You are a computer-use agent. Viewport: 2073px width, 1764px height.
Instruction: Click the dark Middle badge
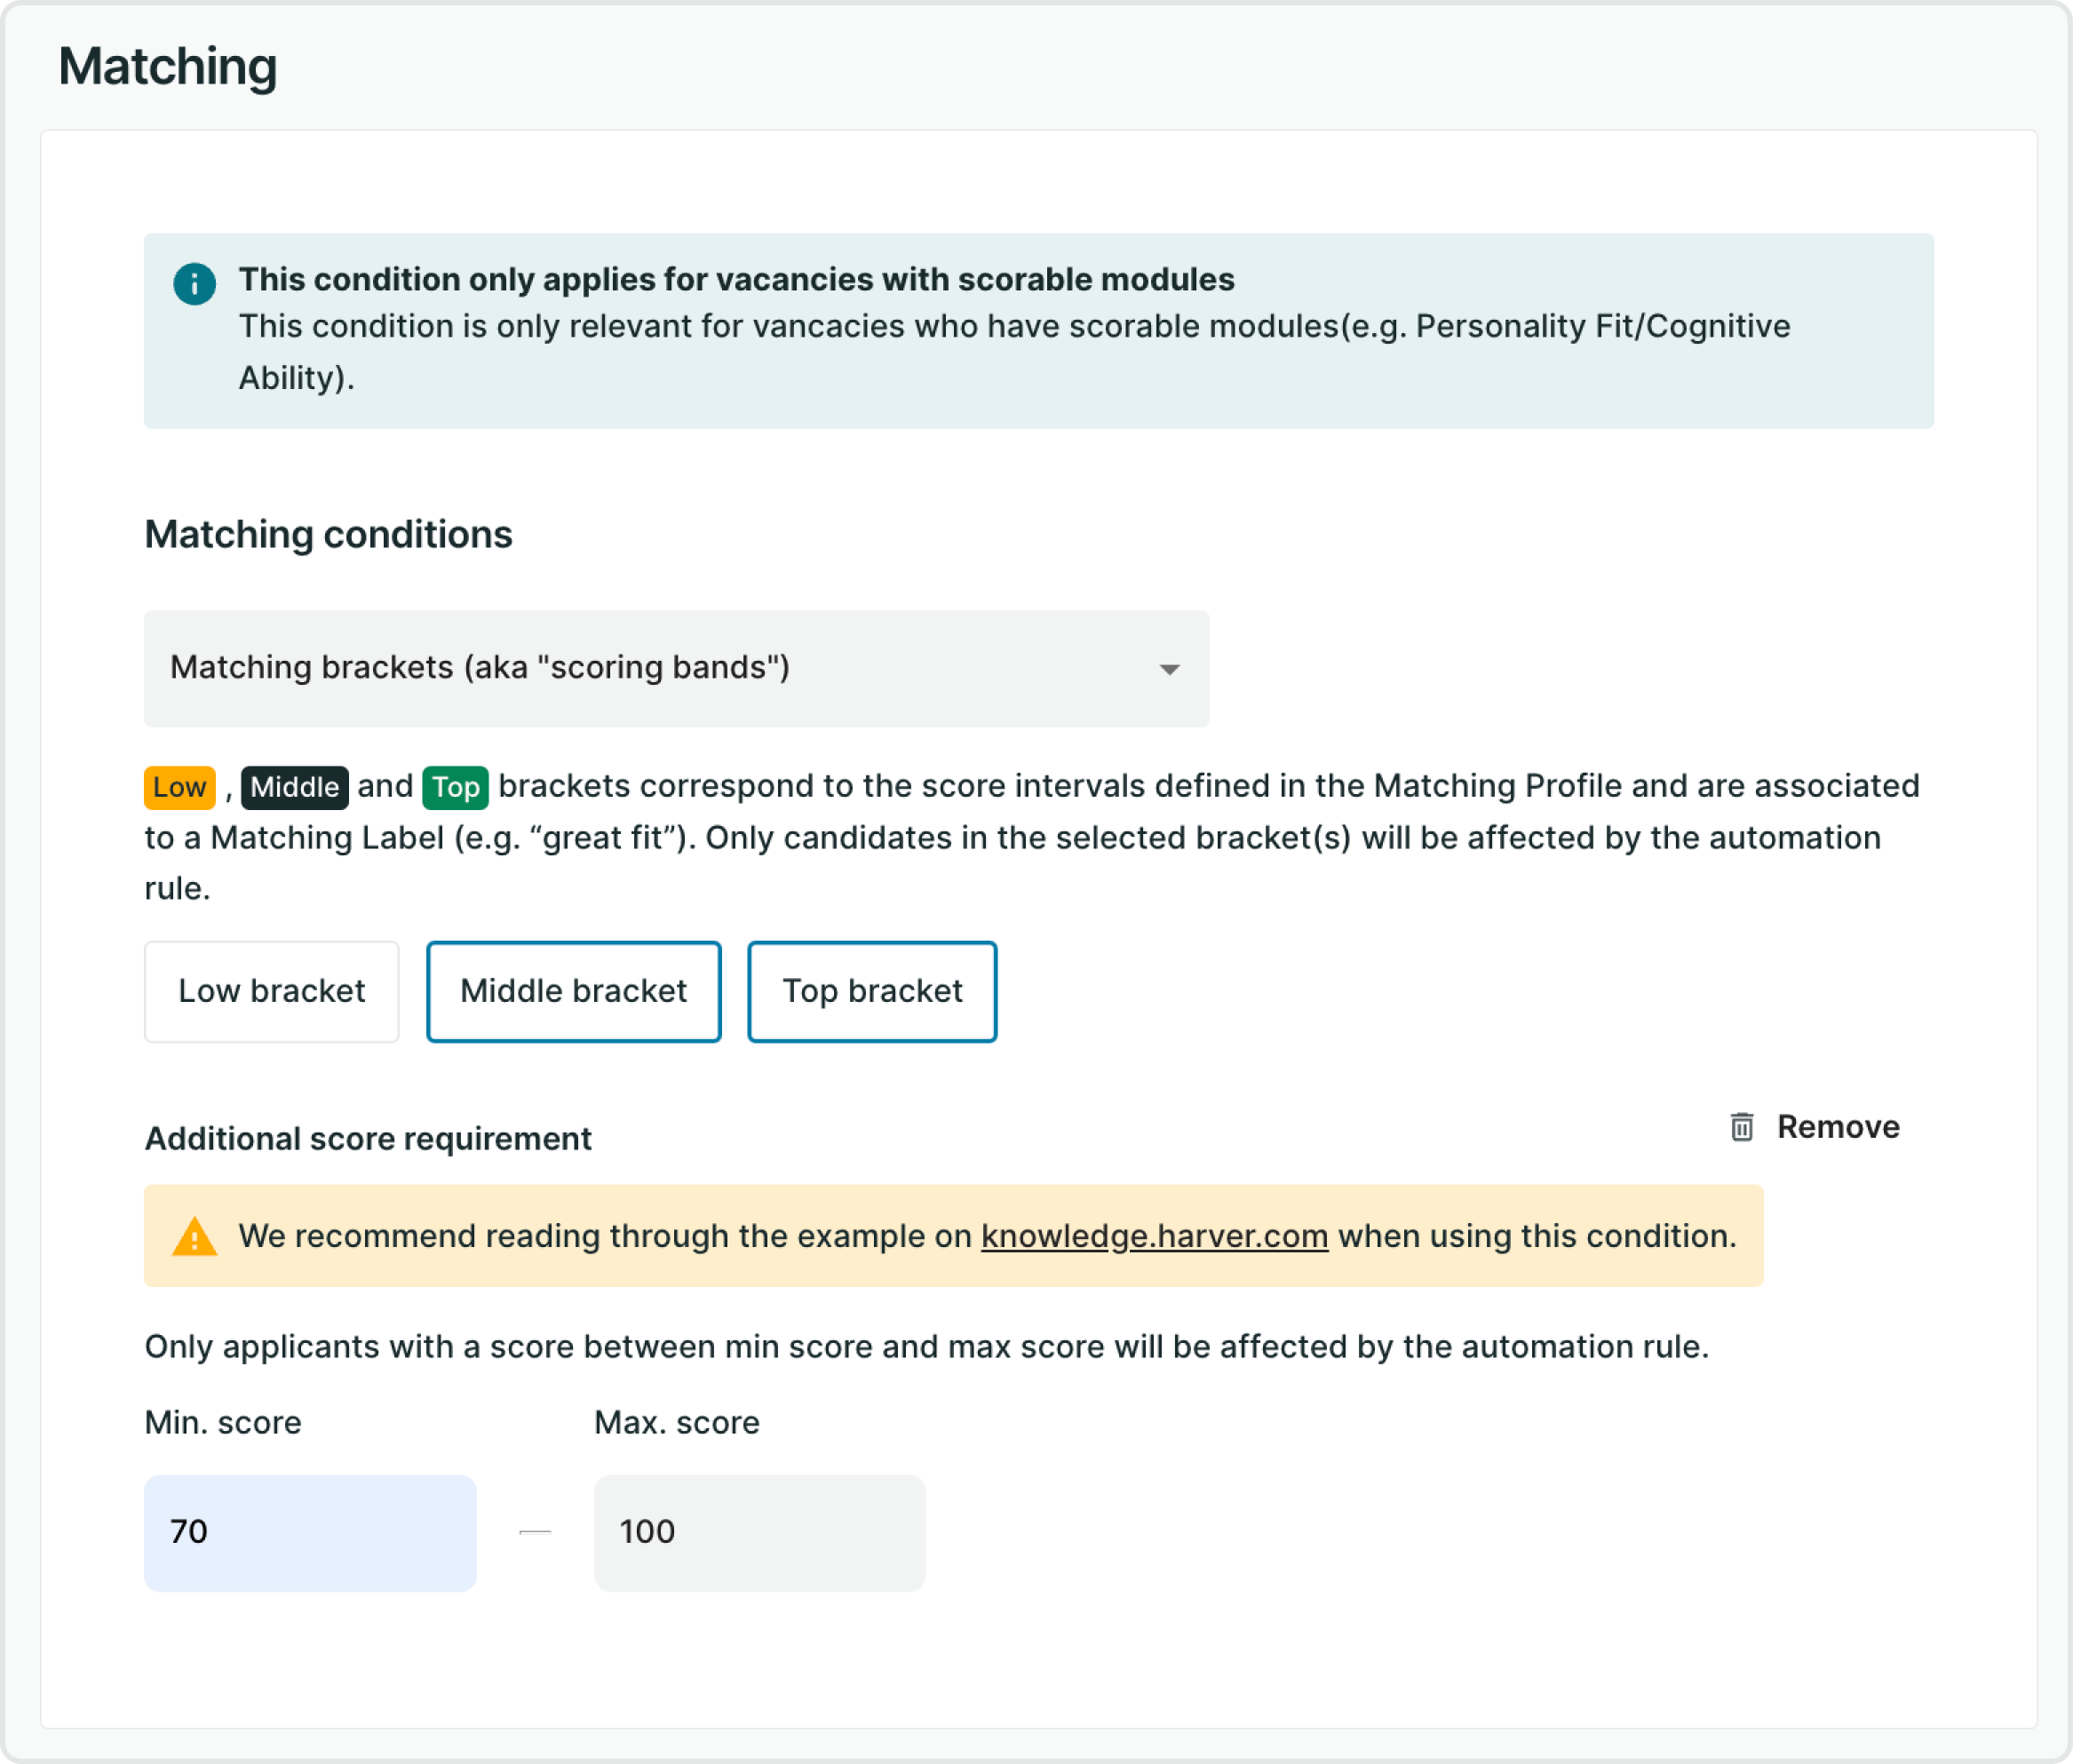(294, 787)
